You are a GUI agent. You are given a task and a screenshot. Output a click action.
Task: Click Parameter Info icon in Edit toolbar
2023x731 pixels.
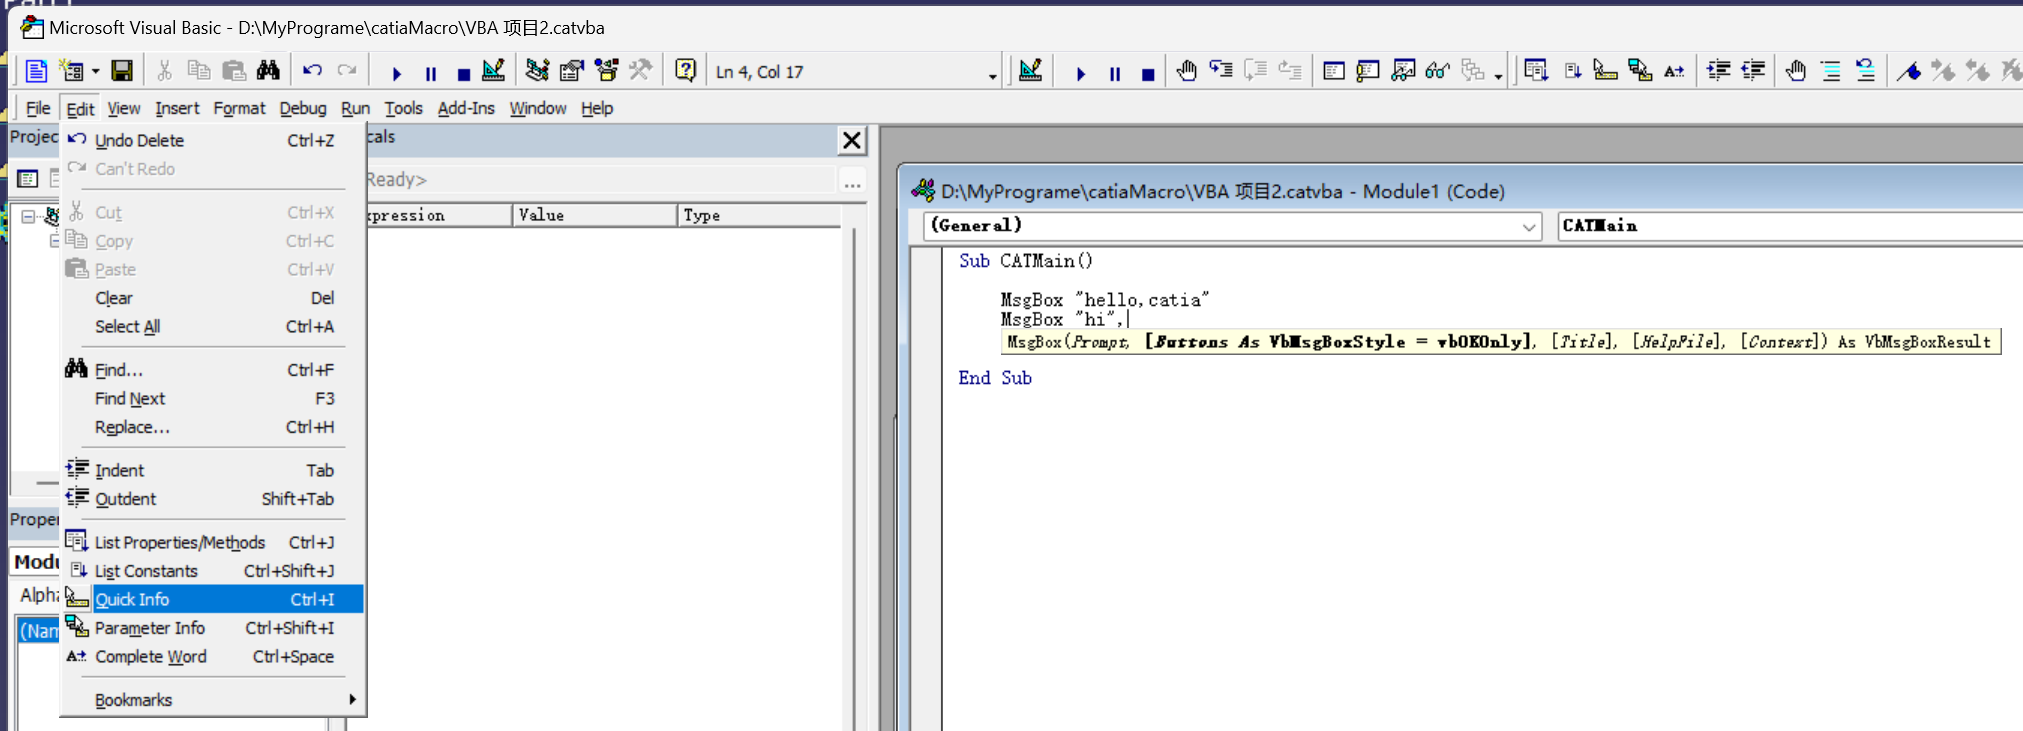click(1640, 71)
